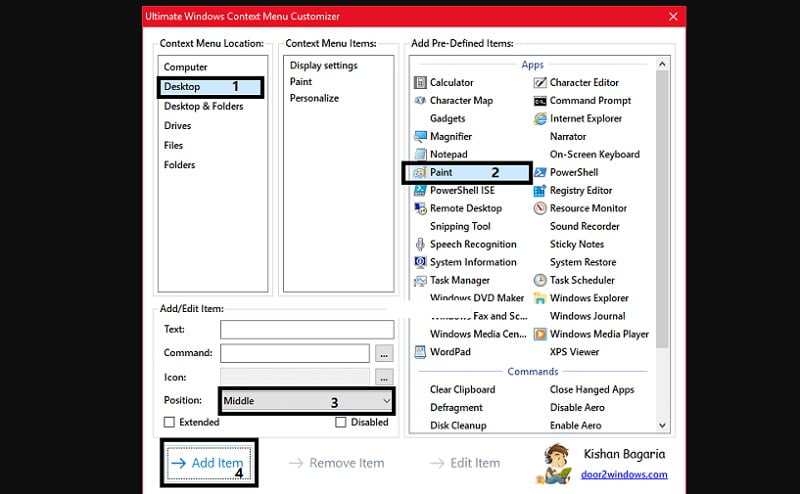Choose Defragment command
The width and height of the screenshot is (800, 494).
(456, 408)
